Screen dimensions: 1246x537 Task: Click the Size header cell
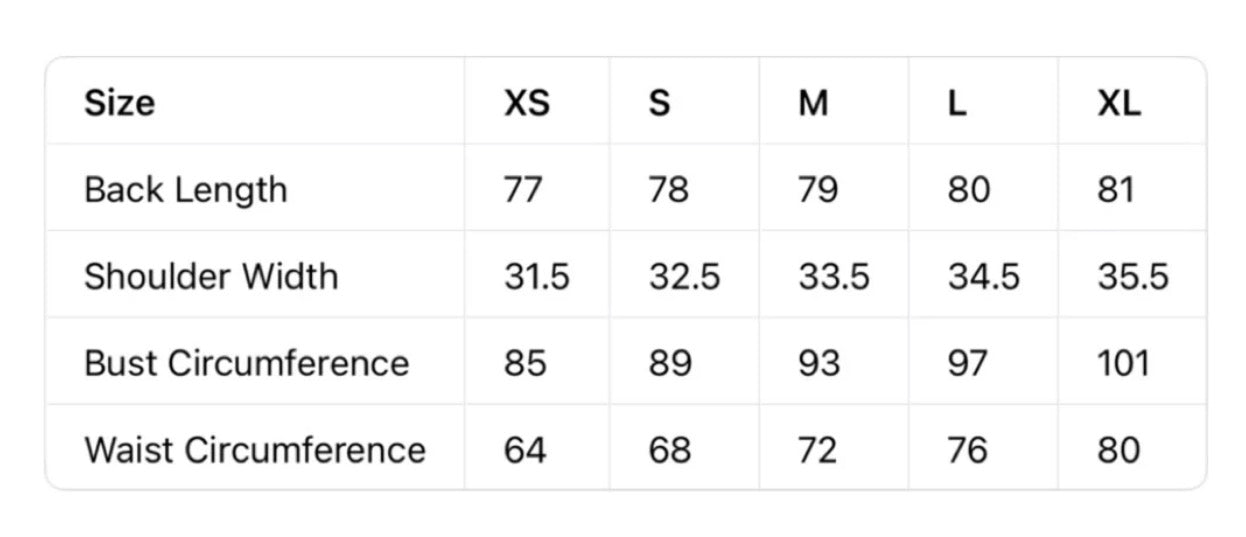click(119, 102)
